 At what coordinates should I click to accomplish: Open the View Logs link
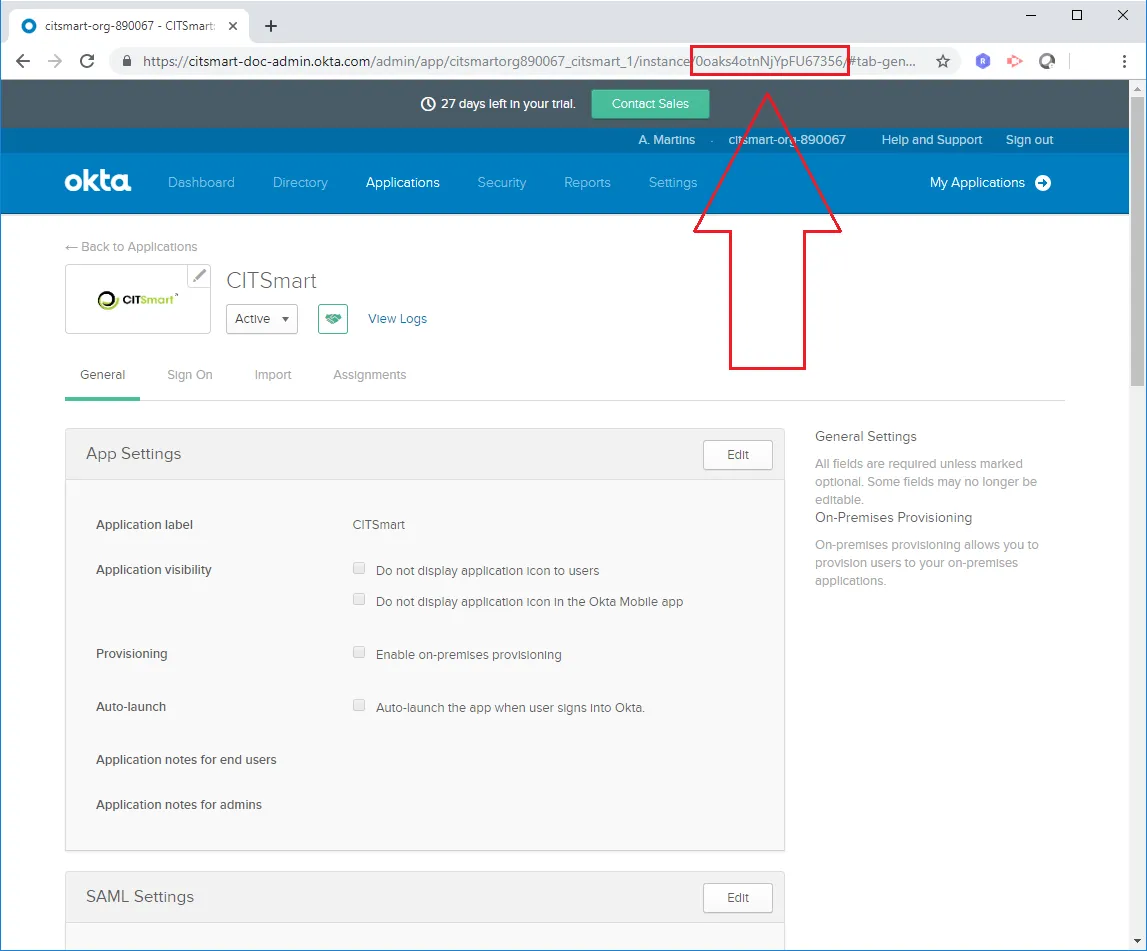[397, 319]
